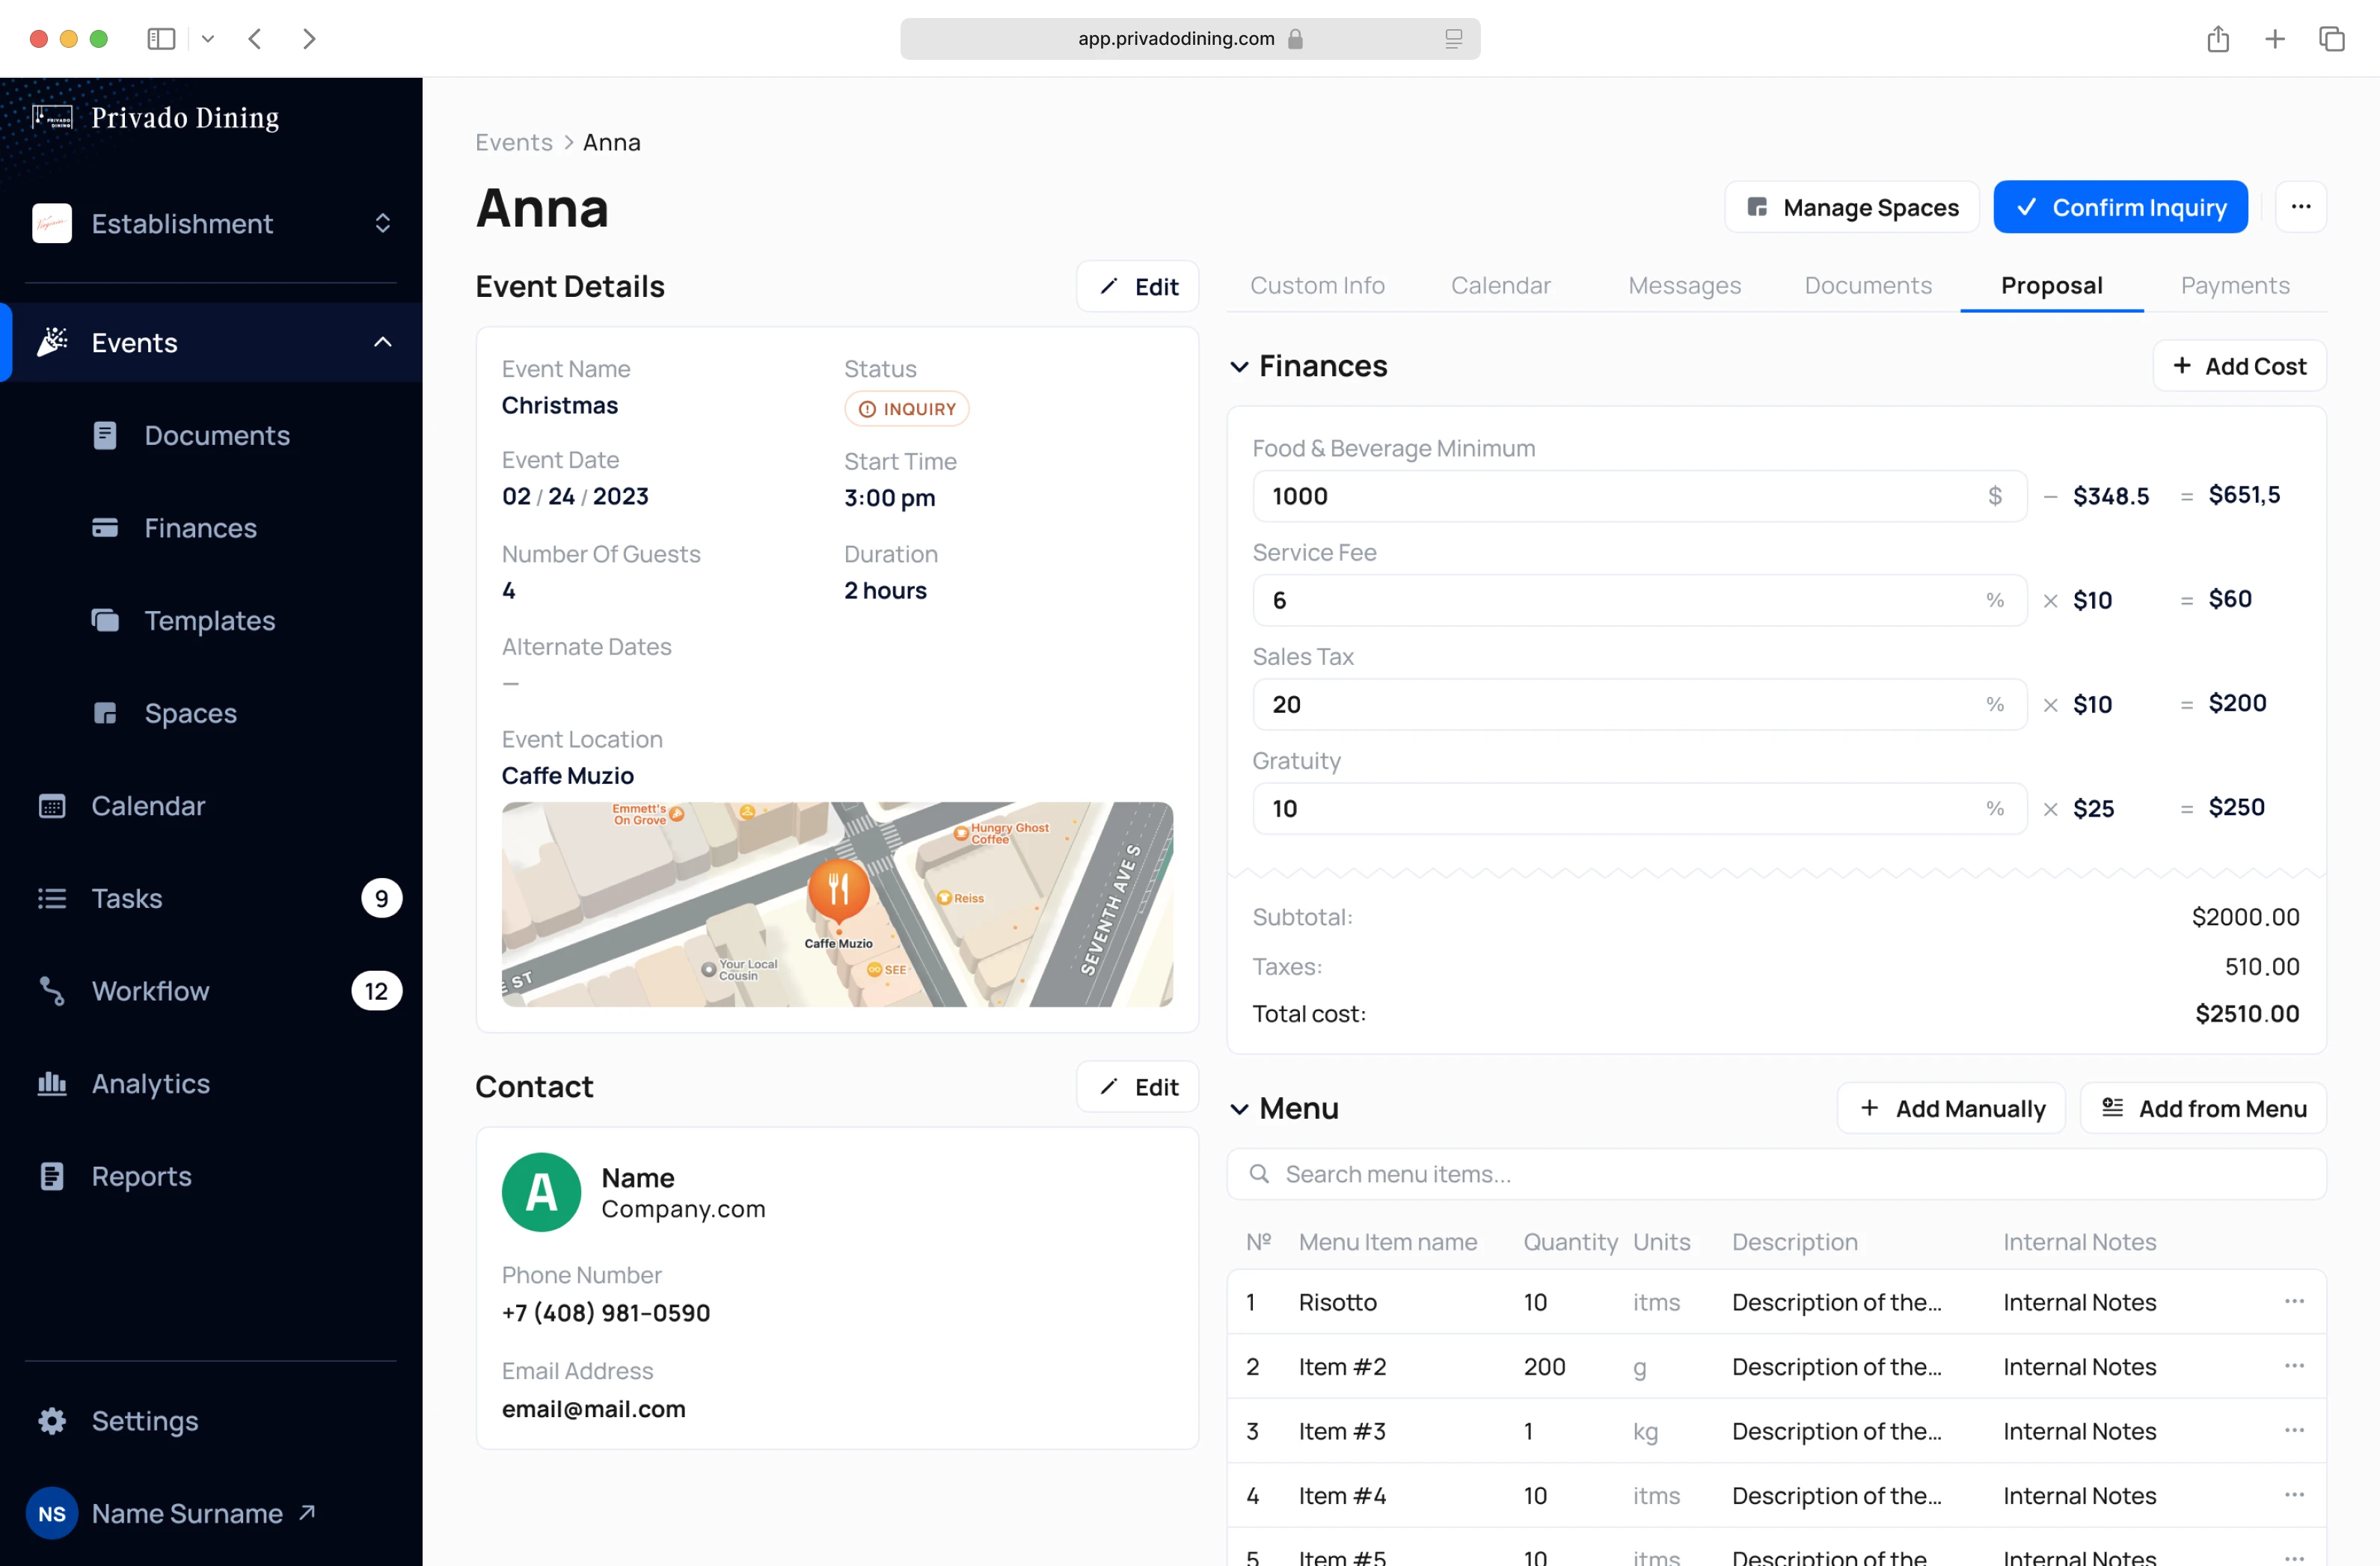Click the Caffe Muzio map thumbnail
2380x1566 pixels.
(x=837, y=904)
